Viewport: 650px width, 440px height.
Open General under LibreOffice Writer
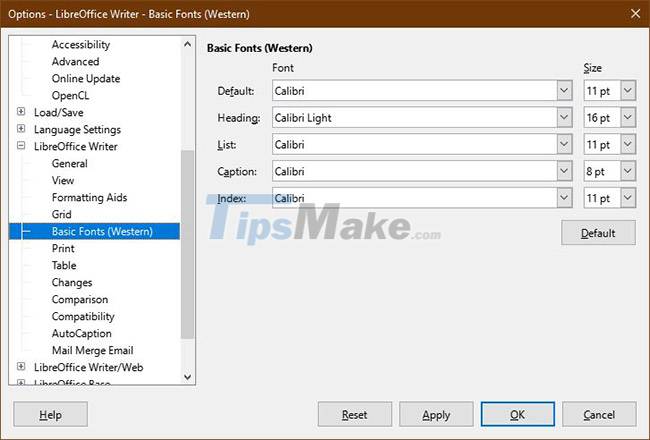pos(70,163)
